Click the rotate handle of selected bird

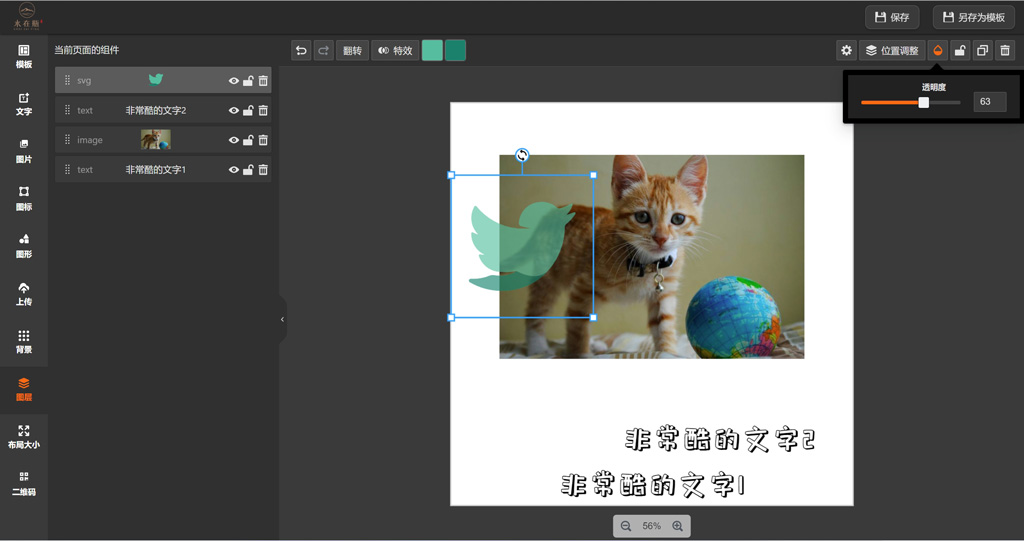click(x=522, y=155)
